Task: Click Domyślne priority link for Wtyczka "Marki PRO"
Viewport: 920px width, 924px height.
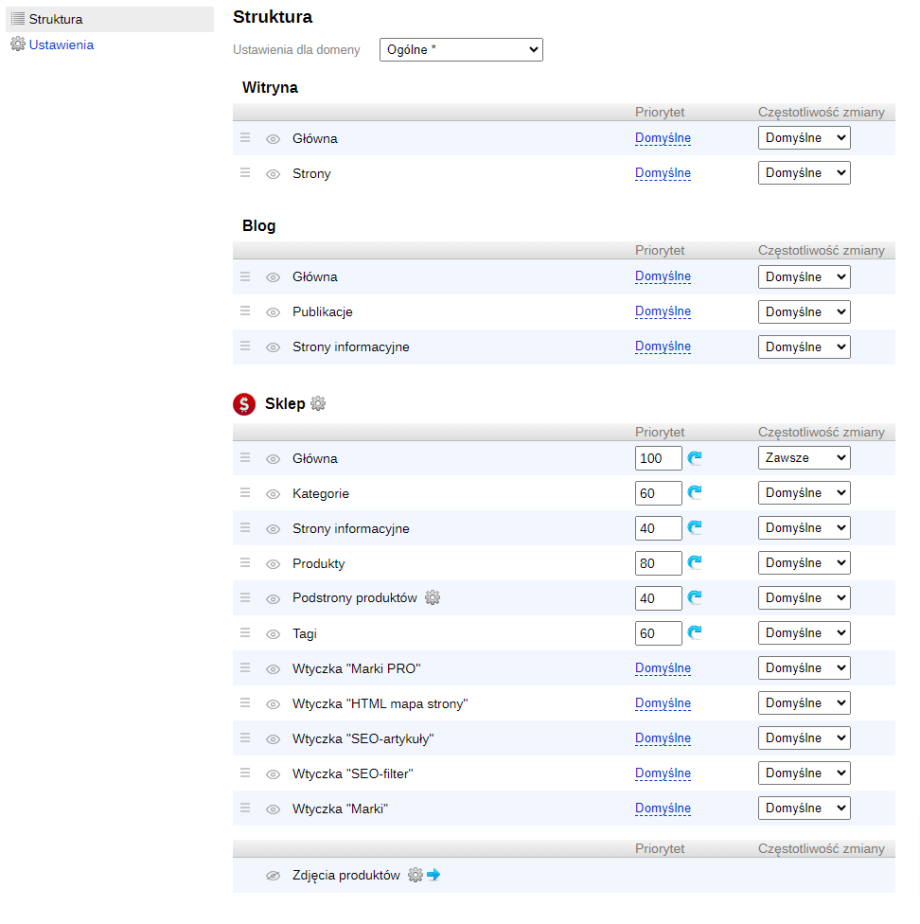Action: [x=662, y=668]
